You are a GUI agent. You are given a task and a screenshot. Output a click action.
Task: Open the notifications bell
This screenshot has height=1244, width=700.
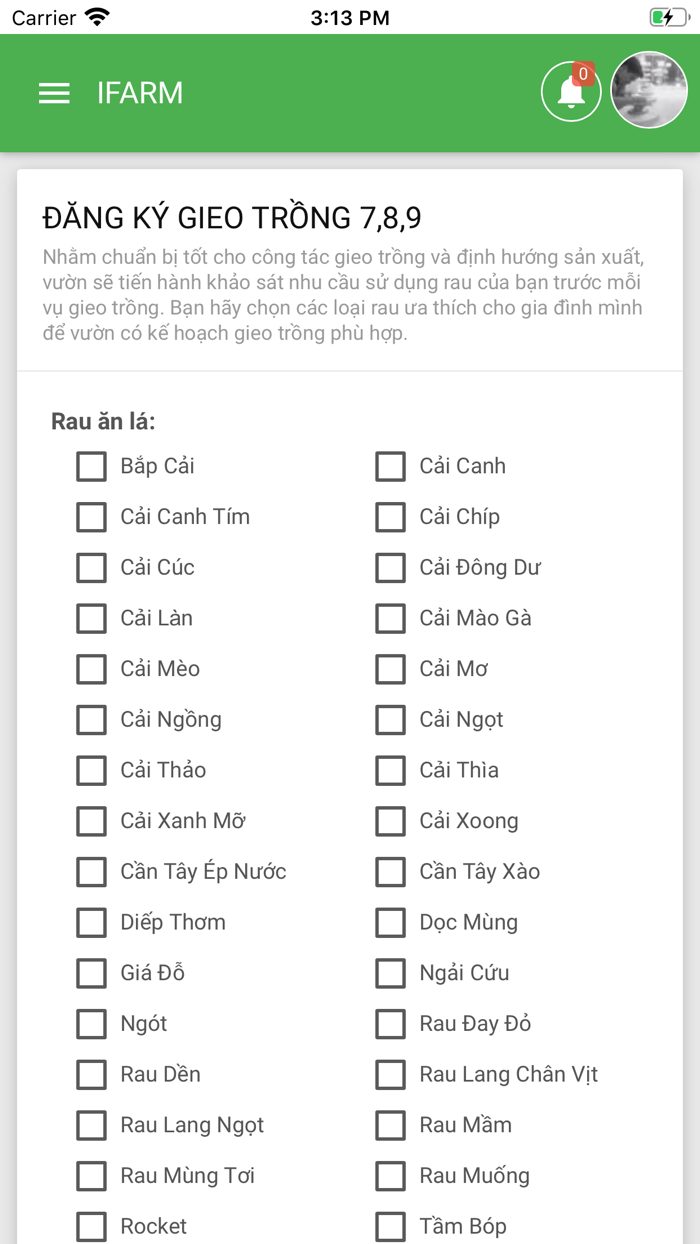tap(571, 92)
